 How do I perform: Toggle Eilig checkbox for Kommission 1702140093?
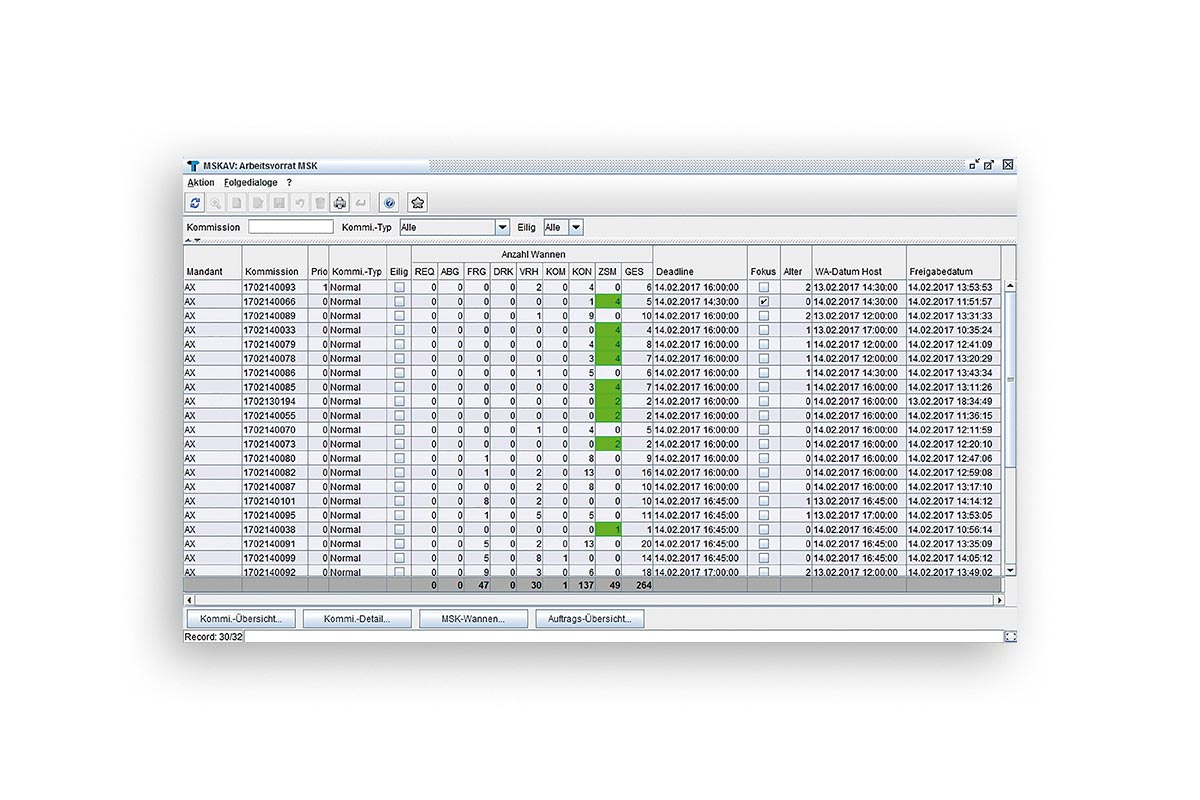399,287
